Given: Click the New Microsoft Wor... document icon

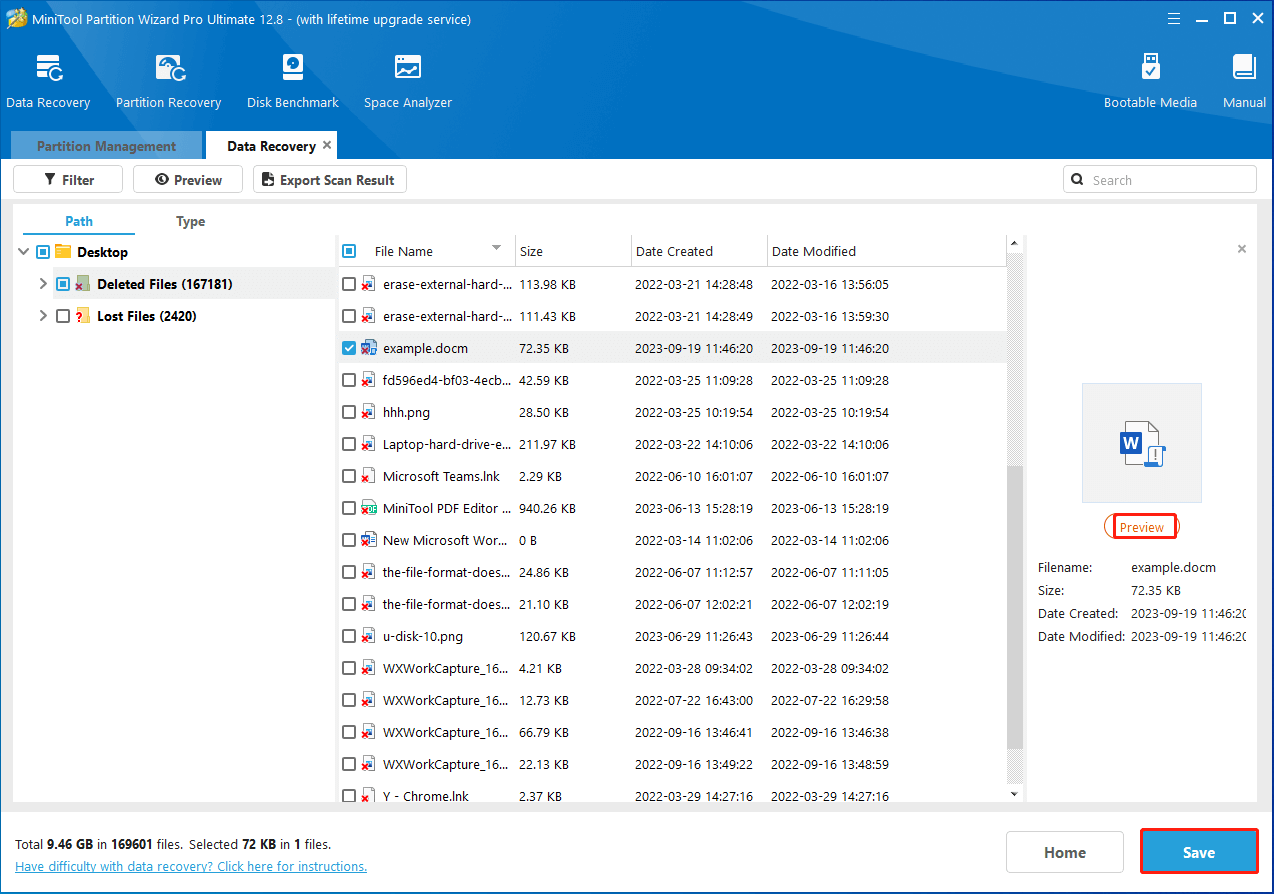Looking at the screenshot, I should (369, 540).
